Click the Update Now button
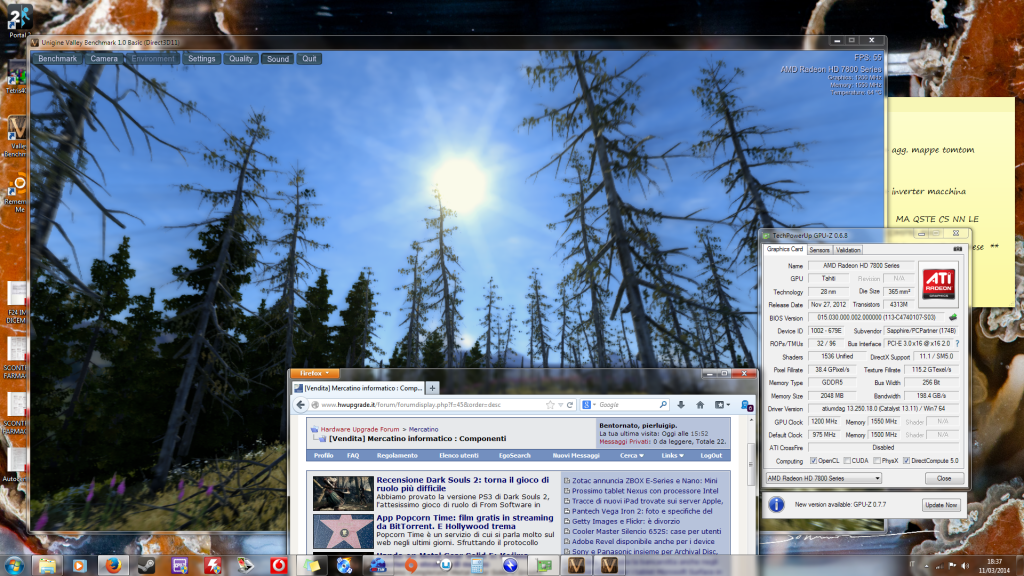 click(x=941, y=505)
